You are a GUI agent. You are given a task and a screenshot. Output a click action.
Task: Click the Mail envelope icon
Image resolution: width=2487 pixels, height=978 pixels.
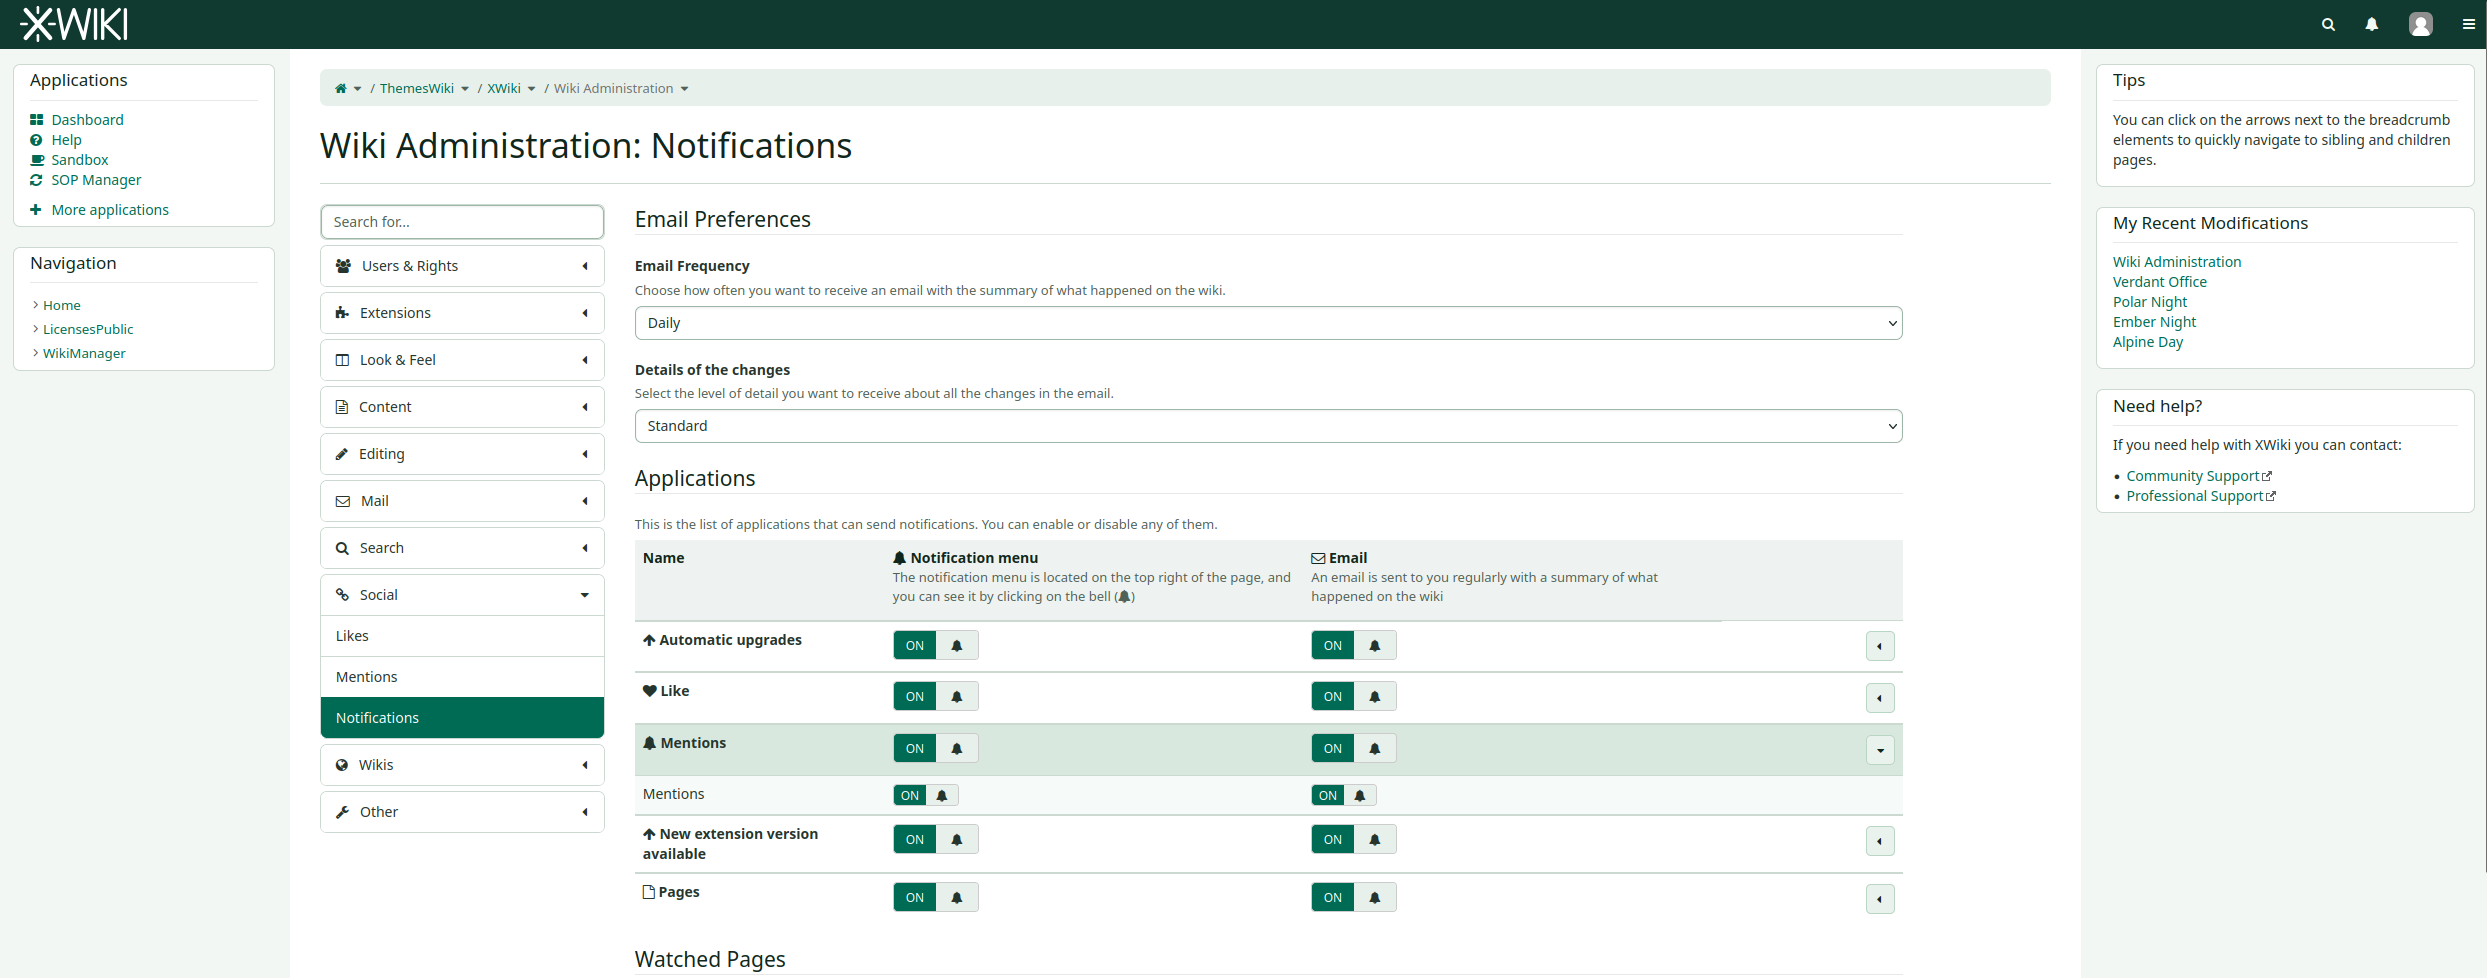click(343, 501)
